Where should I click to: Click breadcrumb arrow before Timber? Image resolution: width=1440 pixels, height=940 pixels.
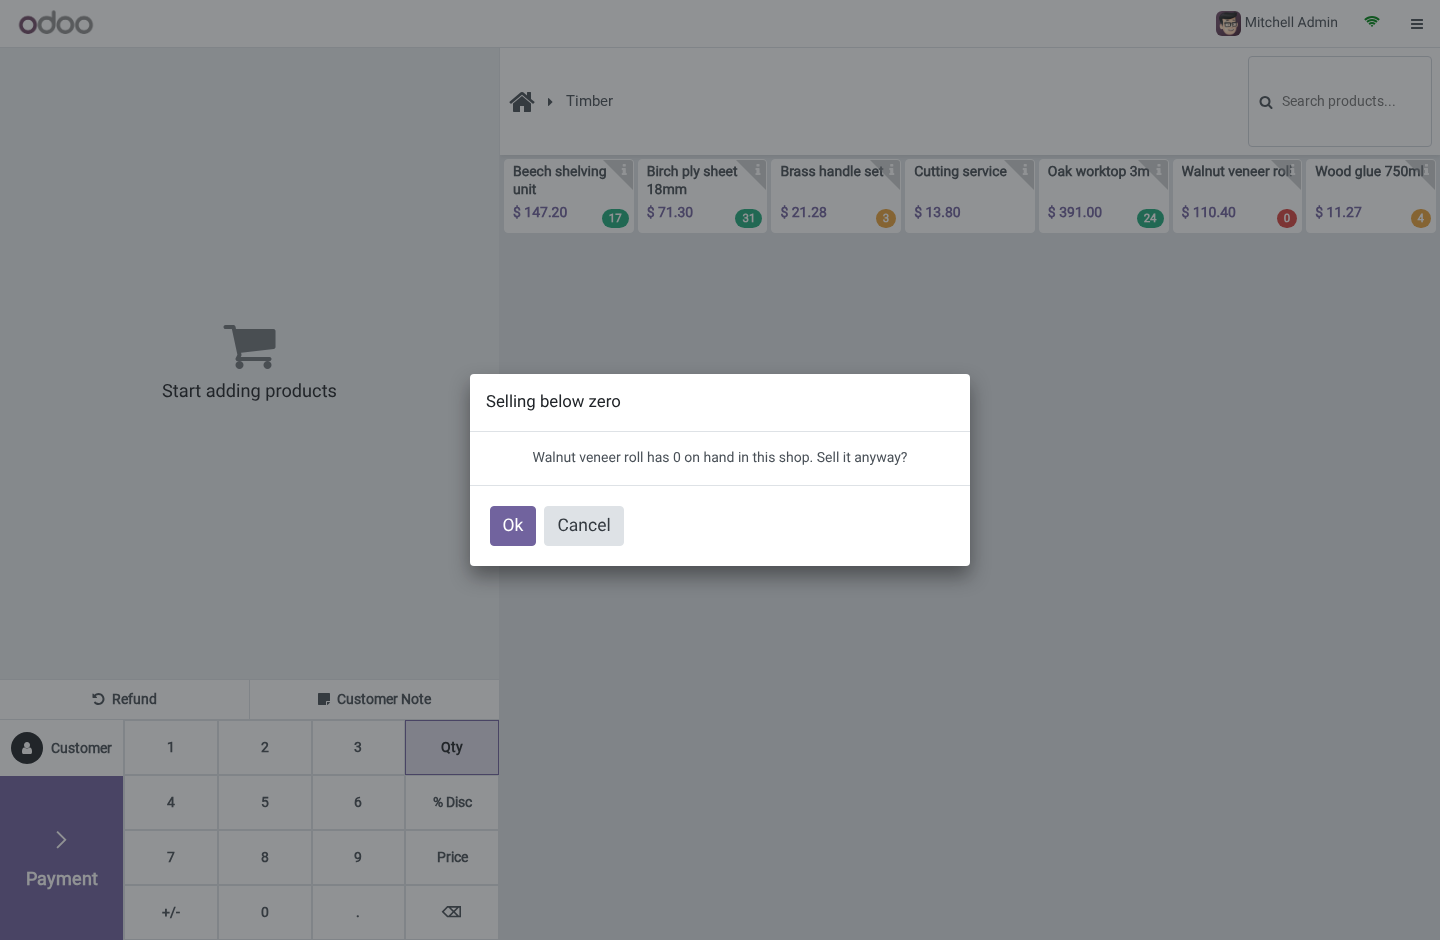pos(550,102)
